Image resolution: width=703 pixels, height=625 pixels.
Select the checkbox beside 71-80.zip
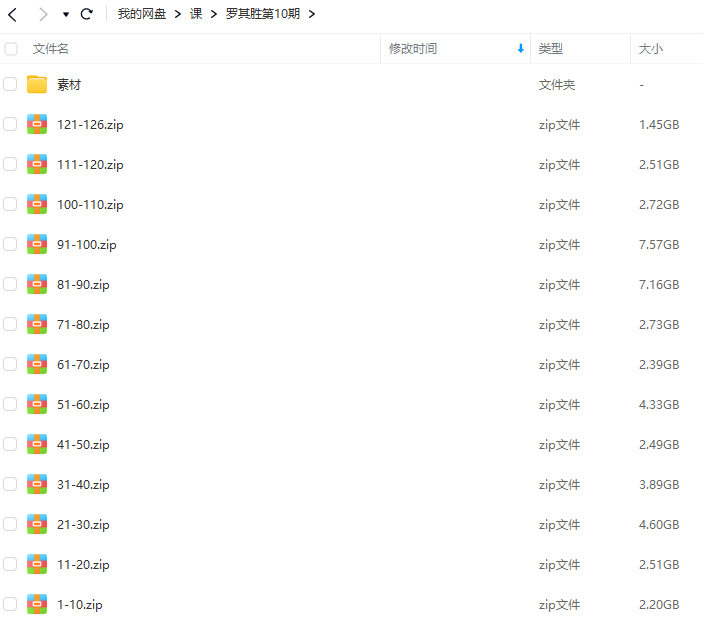[x=11, y=324]
